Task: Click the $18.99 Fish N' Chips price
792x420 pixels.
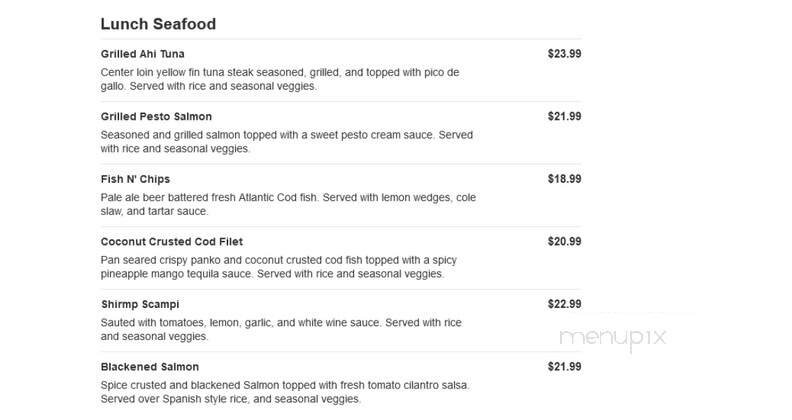Action: 564,180
